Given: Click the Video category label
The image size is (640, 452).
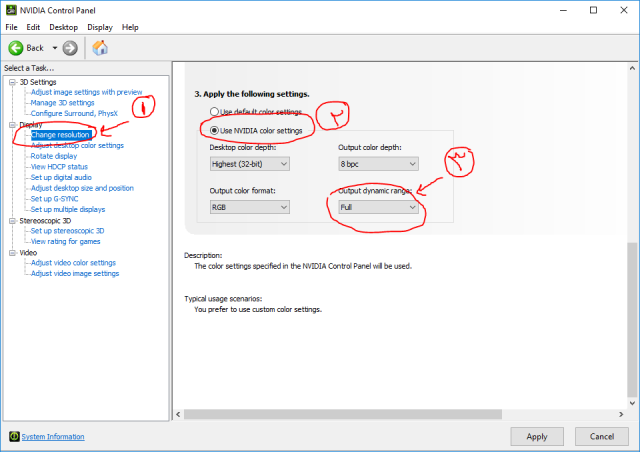Looking at the screenshot, I should [28, 253].
